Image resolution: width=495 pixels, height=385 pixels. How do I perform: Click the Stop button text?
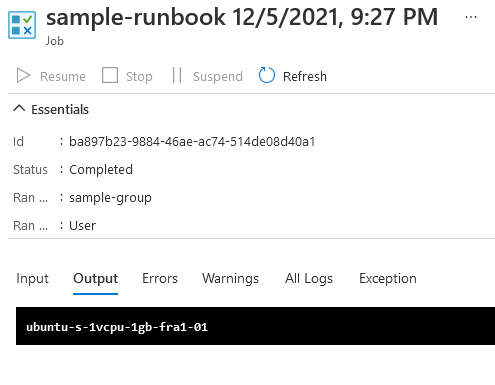point(139,77)
